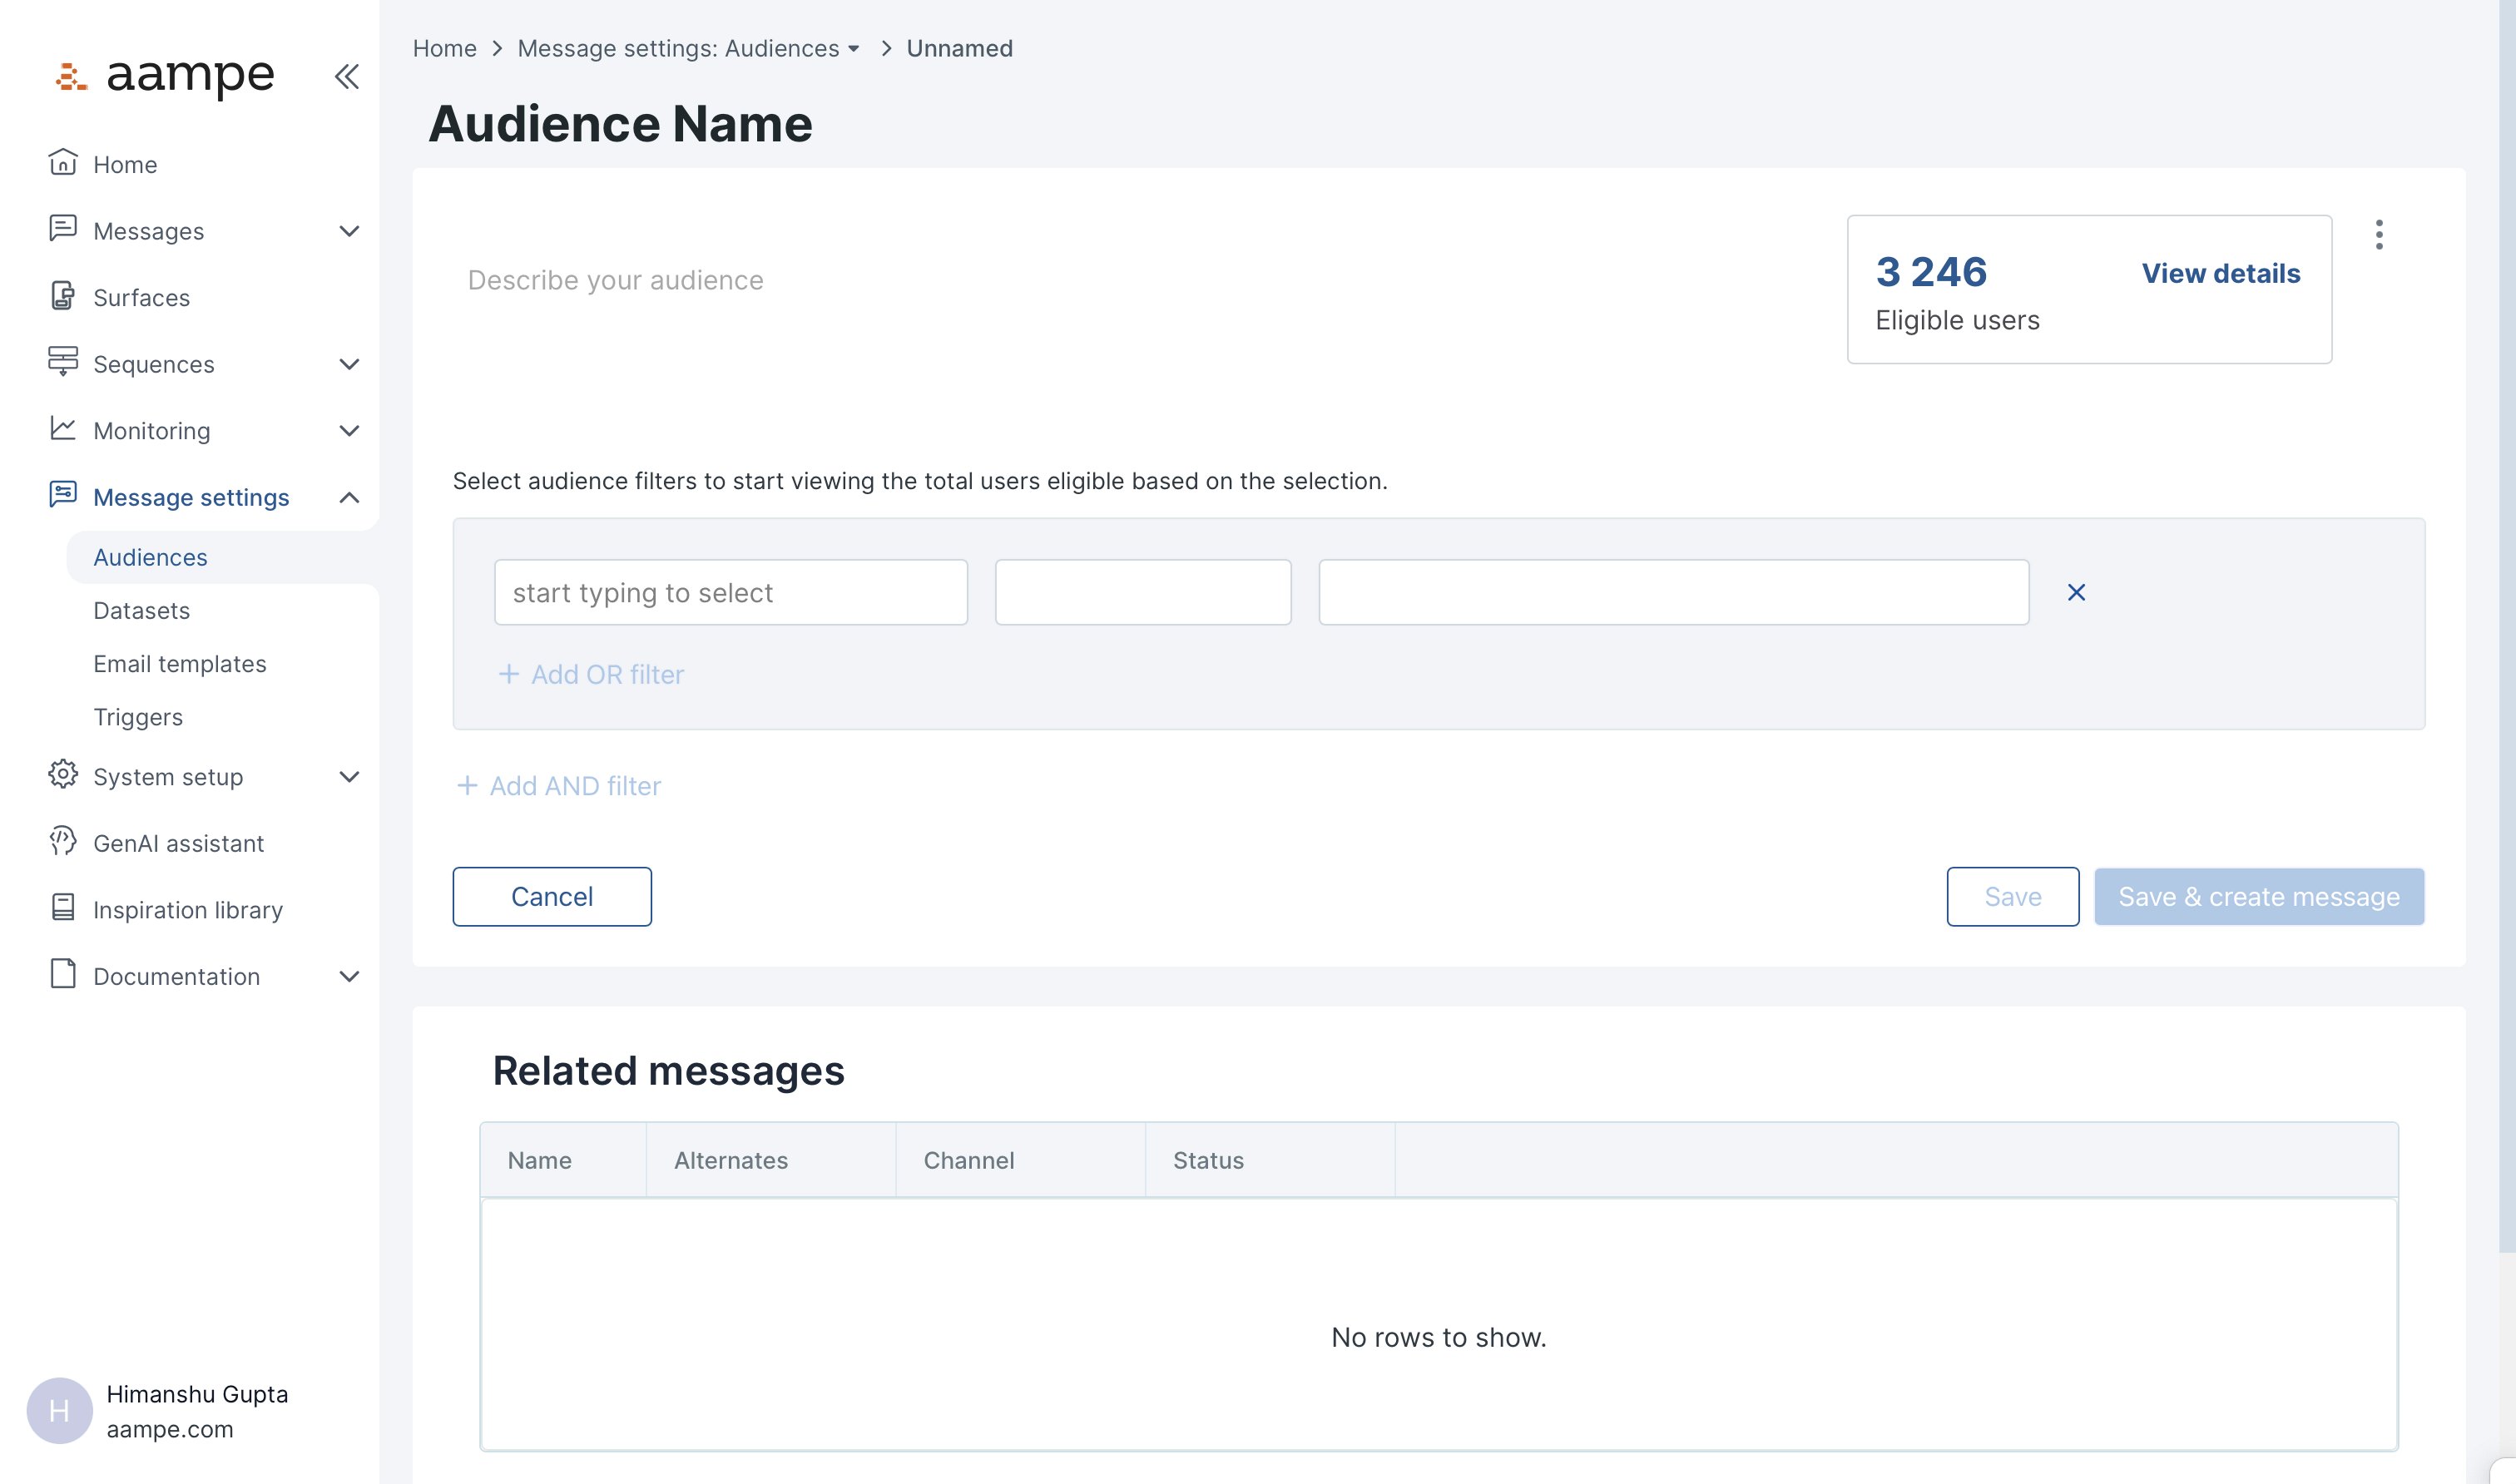Image resolution: width=2516 pixels, height=1484 pixels.
Task: Open the View details link
Action: point(2221,273)
